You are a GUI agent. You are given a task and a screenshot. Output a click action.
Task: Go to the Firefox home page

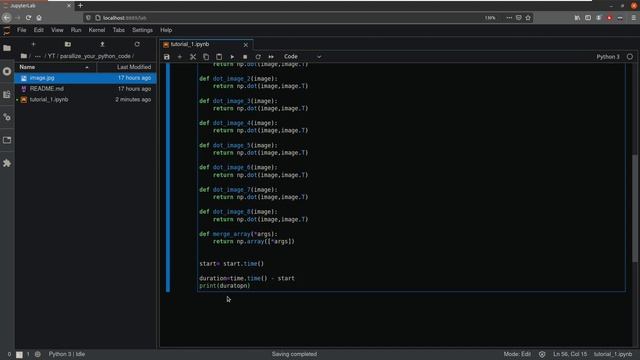click(39, 18)
